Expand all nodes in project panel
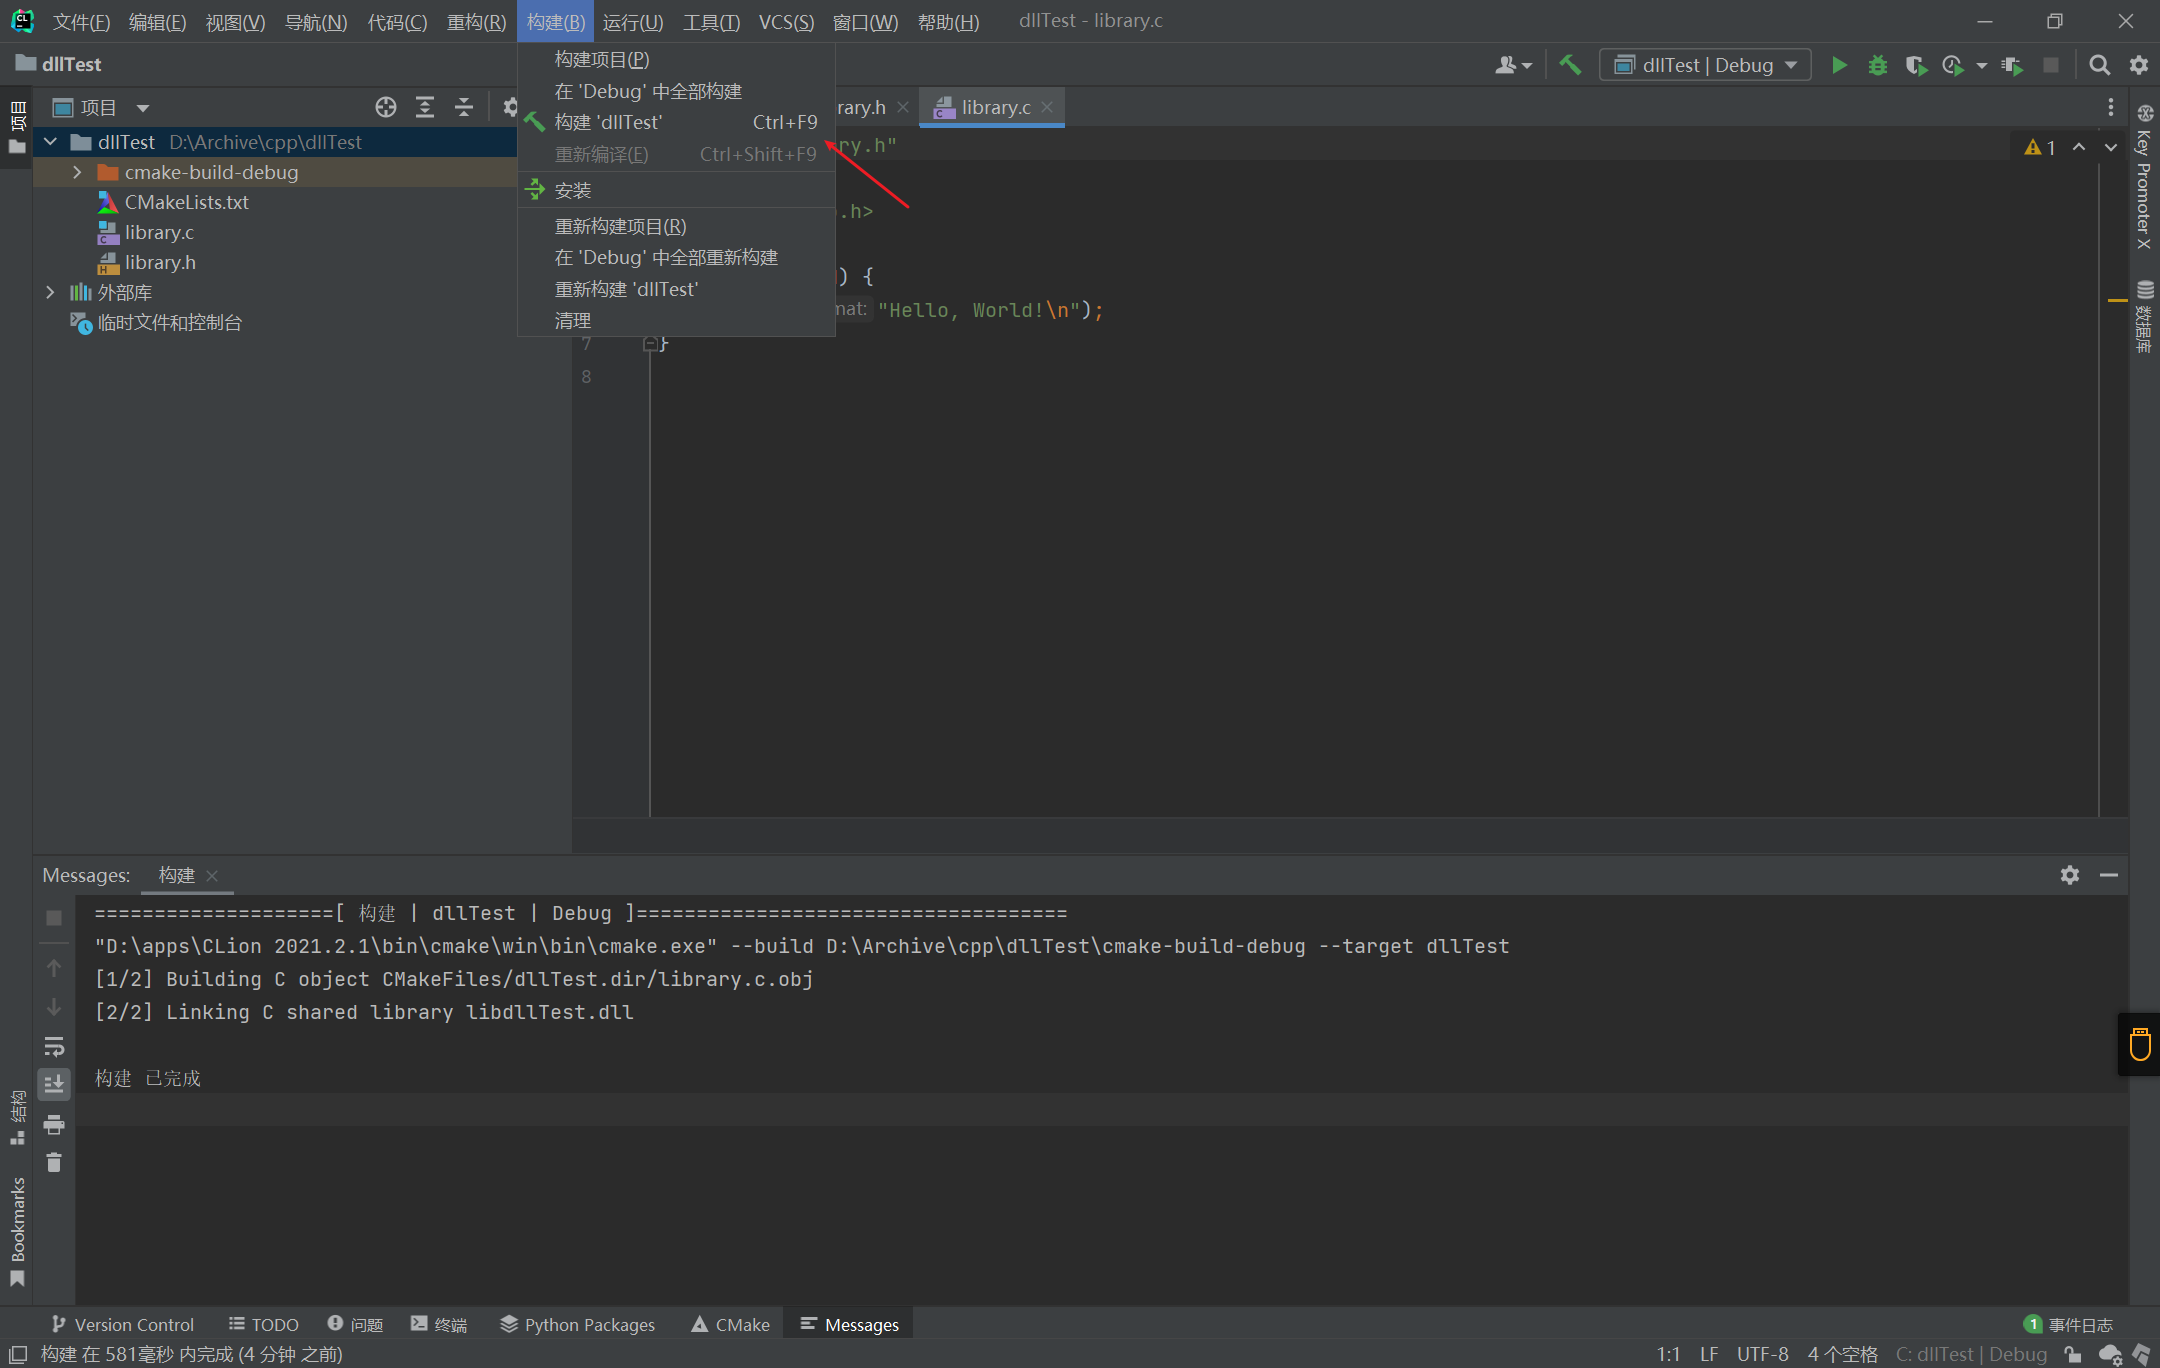 (x=425, y=107)
